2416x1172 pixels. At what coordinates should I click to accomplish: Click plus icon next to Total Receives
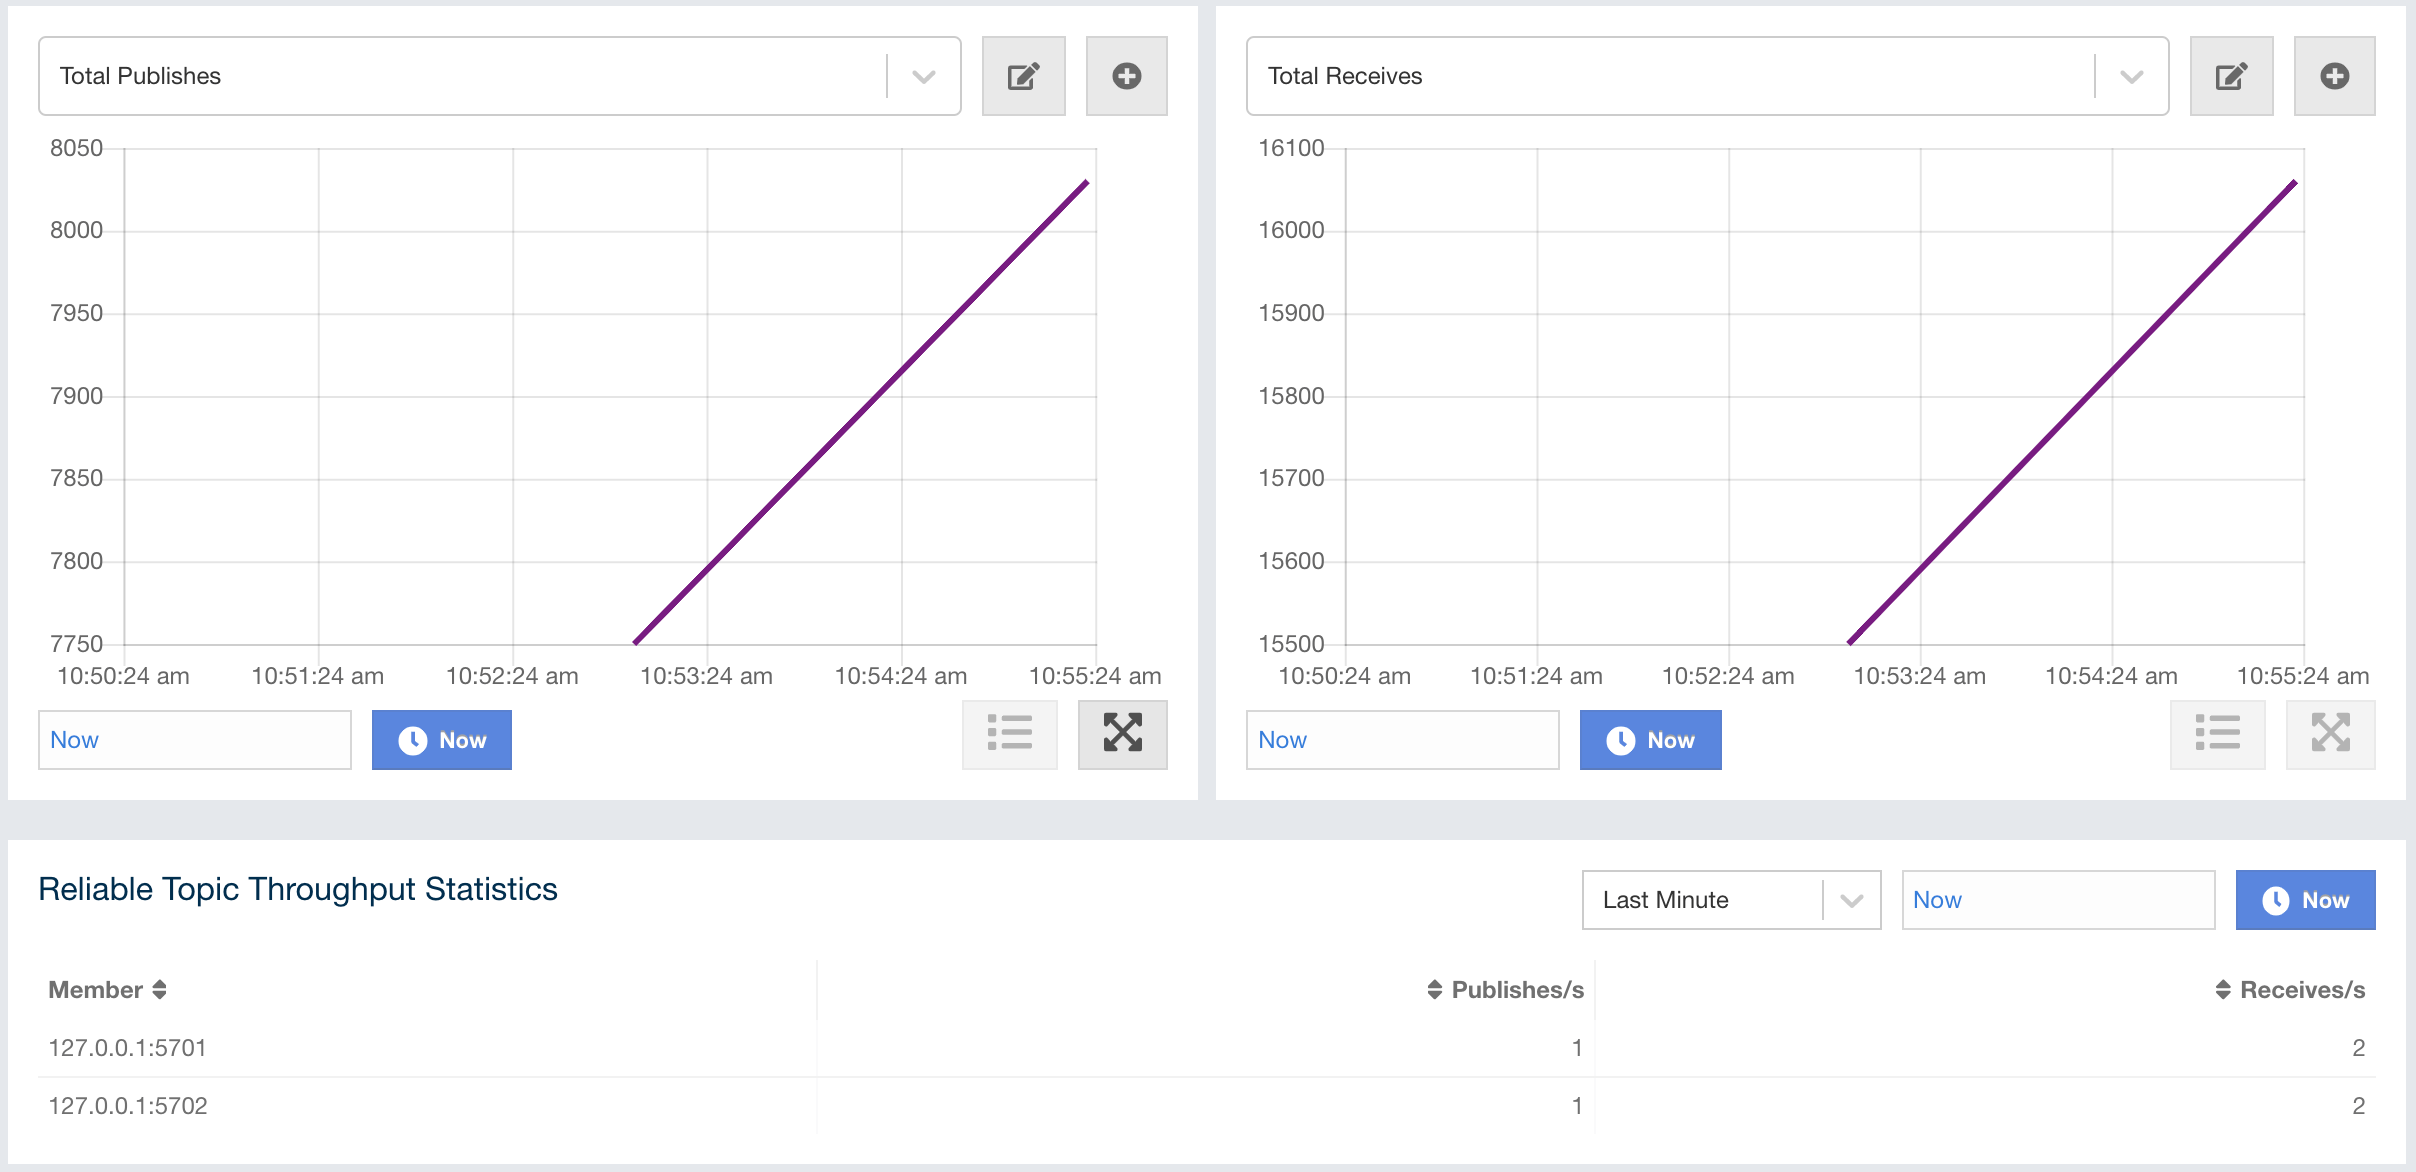[2334, 76]
